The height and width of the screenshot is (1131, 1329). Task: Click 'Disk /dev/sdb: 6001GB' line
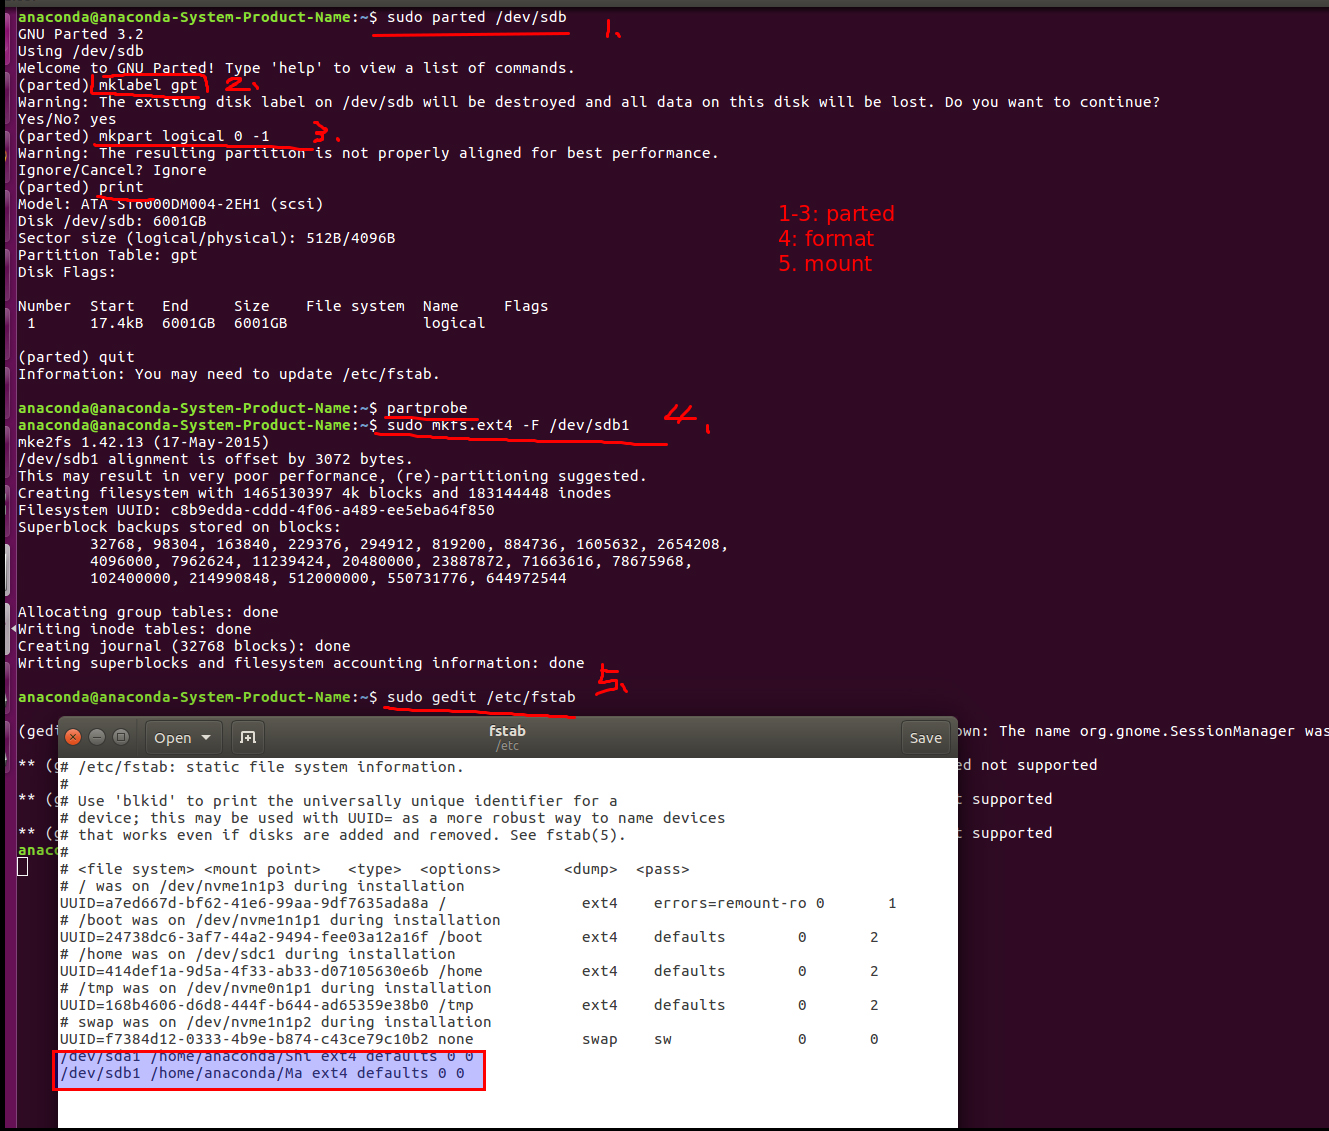tap(112, 221)
